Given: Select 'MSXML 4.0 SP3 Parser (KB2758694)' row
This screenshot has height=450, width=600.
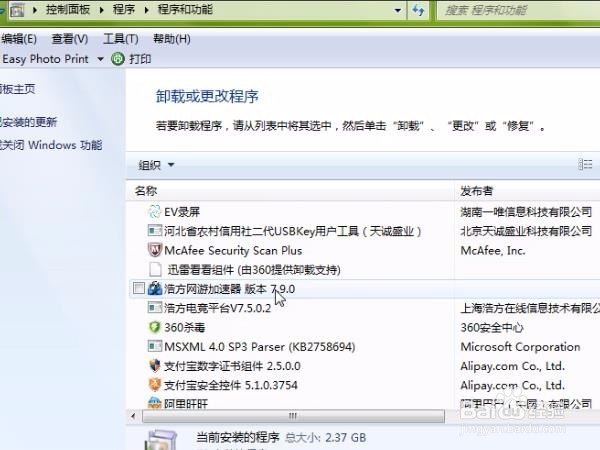Looking at the screenshot, I should [x=259, y=347].
